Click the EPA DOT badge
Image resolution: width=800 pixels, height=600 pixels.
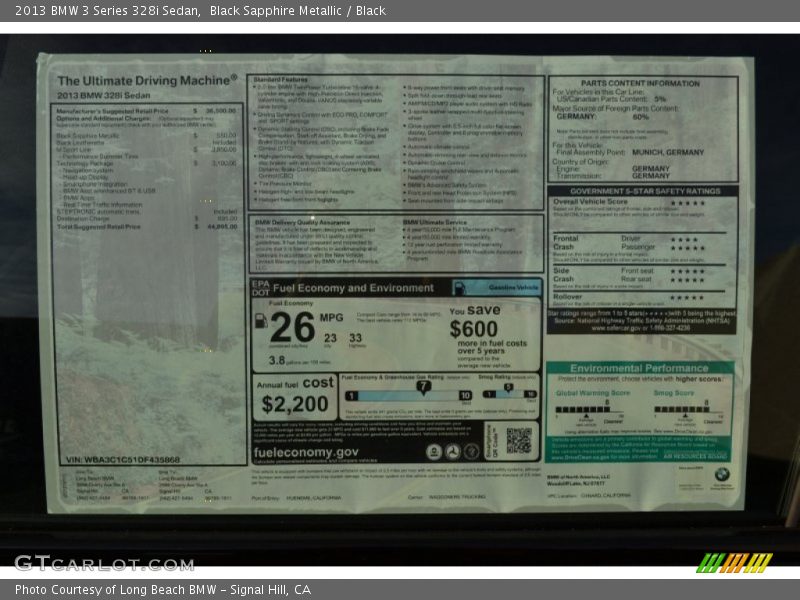260,288
